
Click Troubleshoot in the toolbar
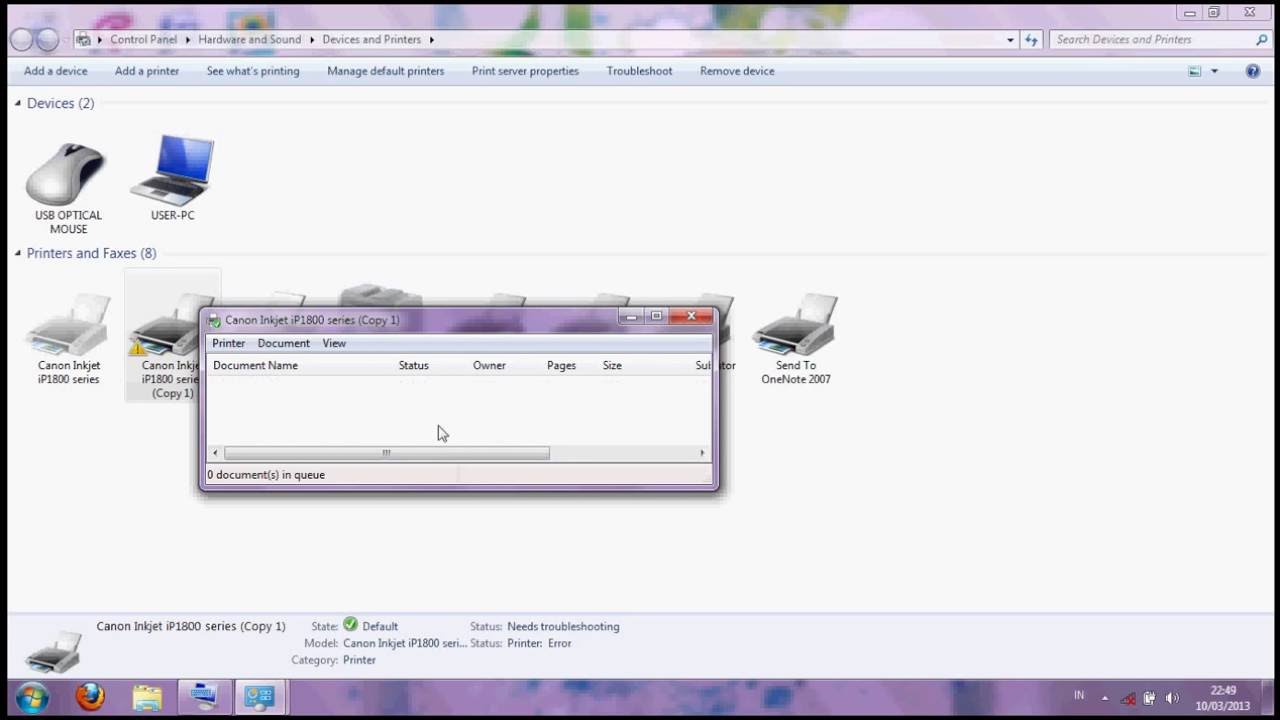639,71
